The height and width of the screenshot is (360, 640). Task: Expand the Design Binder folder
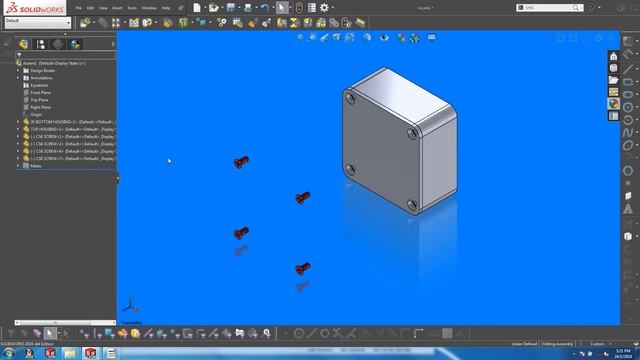coord(18,70)
